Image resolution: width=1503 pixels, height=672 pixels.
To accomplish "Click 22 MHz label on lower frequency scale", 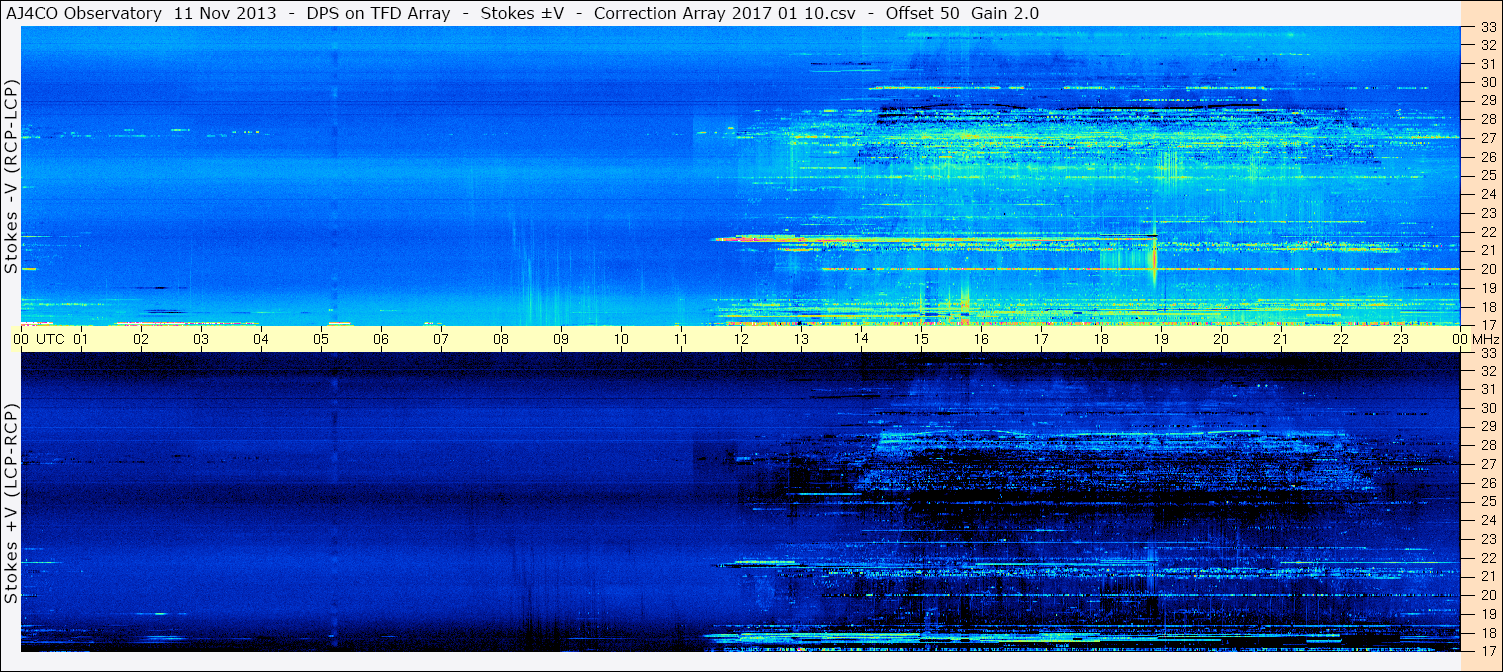I will pyautogui.click(x=1487, y=558).
